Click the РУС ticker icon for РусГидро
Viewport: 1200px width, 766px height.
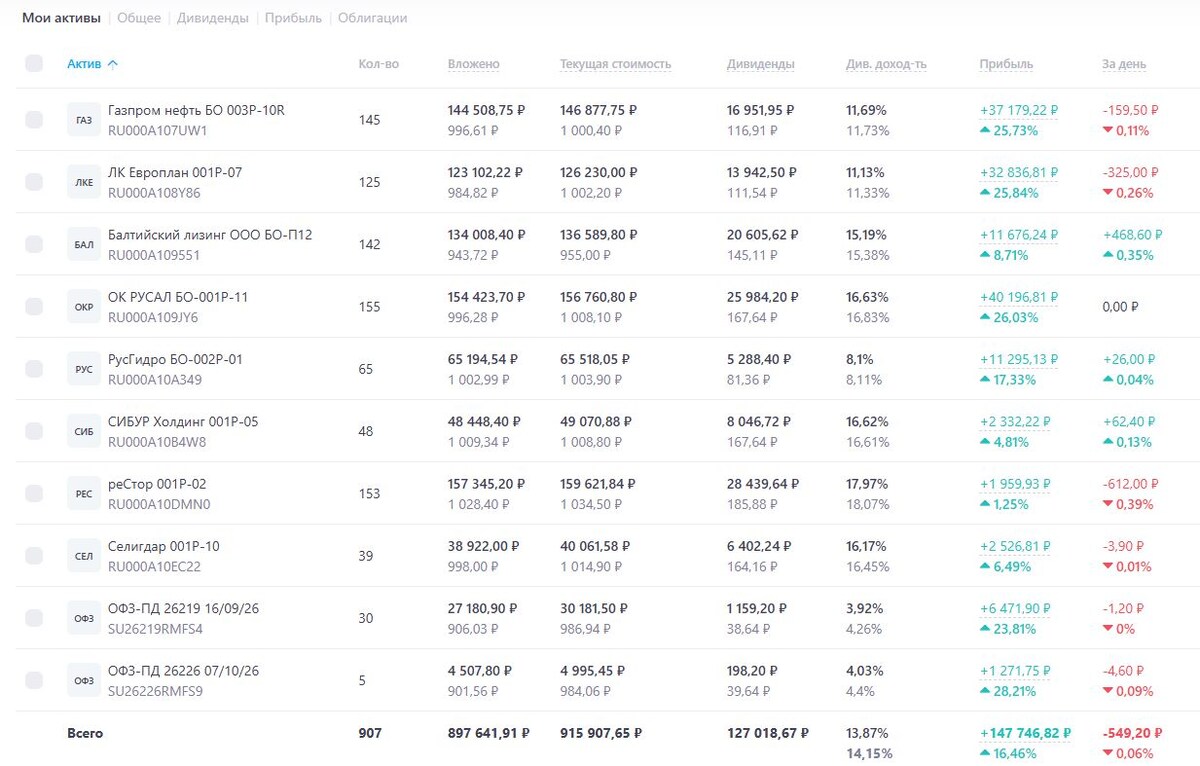point(84,369)
